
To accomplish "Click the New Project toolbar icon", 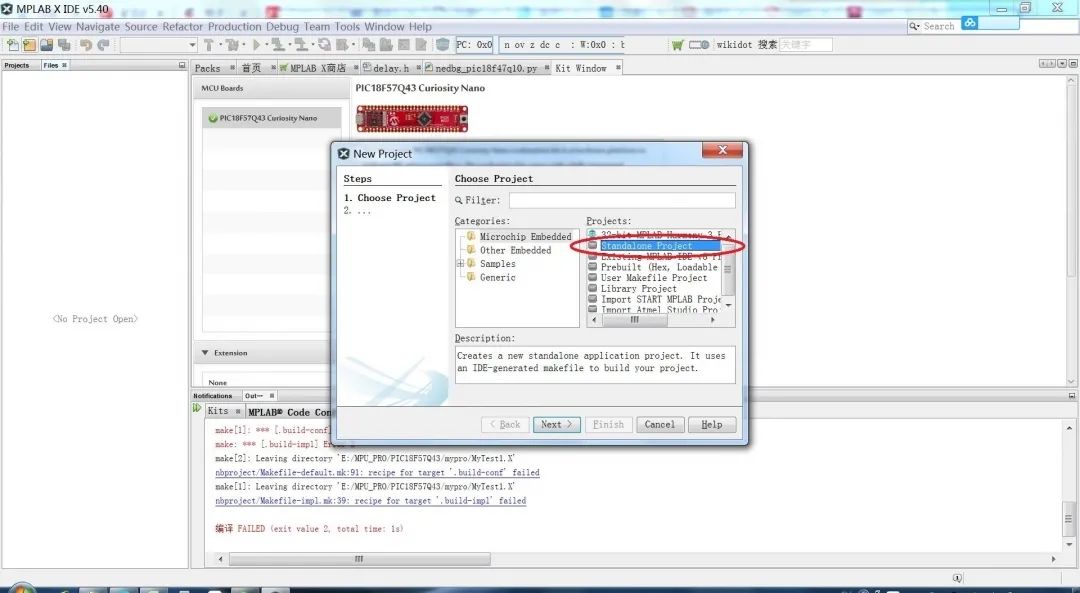I will [x=30, y=45].
